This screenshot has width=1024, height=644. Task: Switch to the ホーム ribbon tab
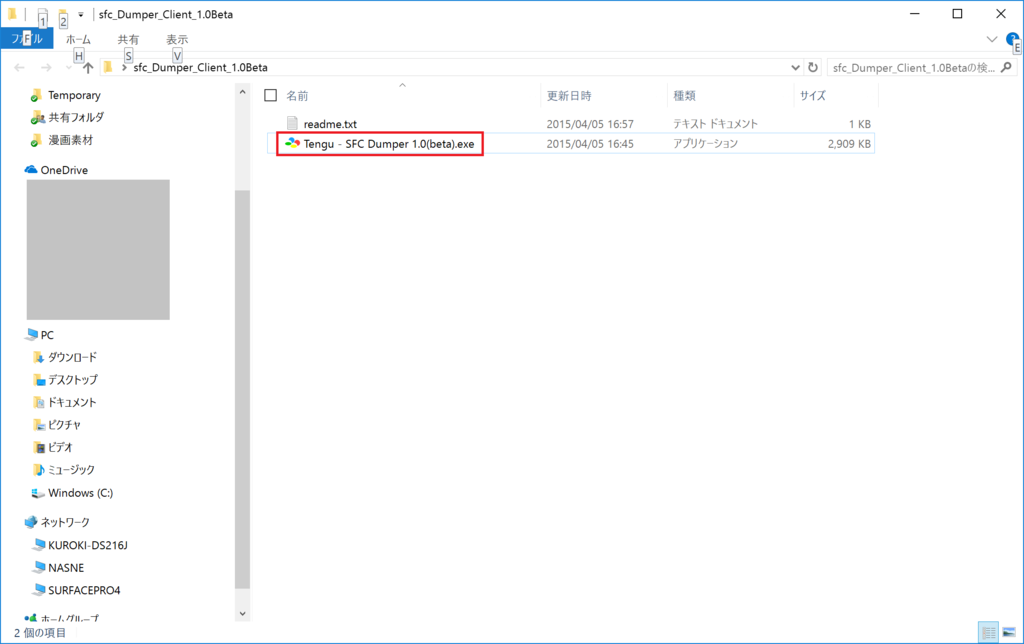pos(78,40)
